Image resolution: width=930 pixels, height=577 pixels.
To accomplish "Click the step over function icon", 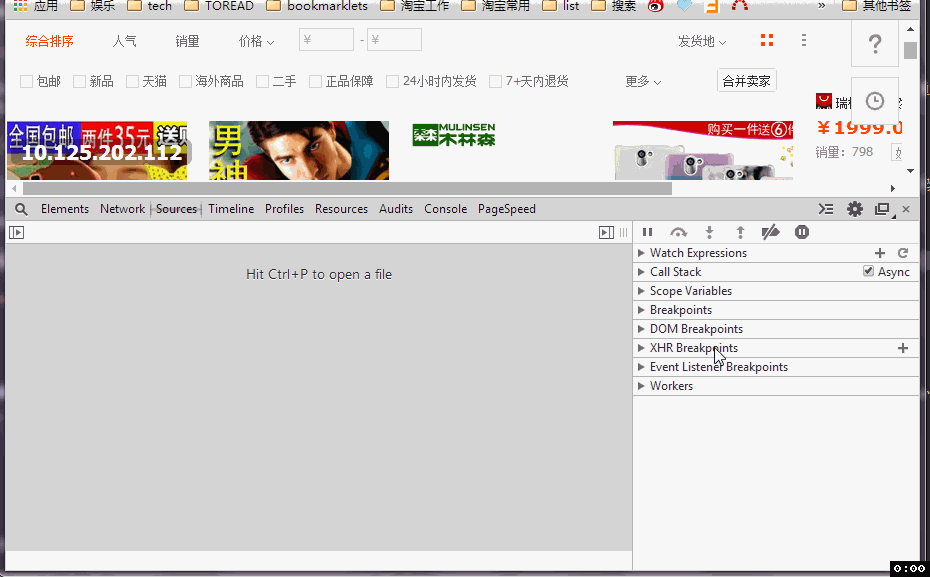I will (x=678, y=232).
